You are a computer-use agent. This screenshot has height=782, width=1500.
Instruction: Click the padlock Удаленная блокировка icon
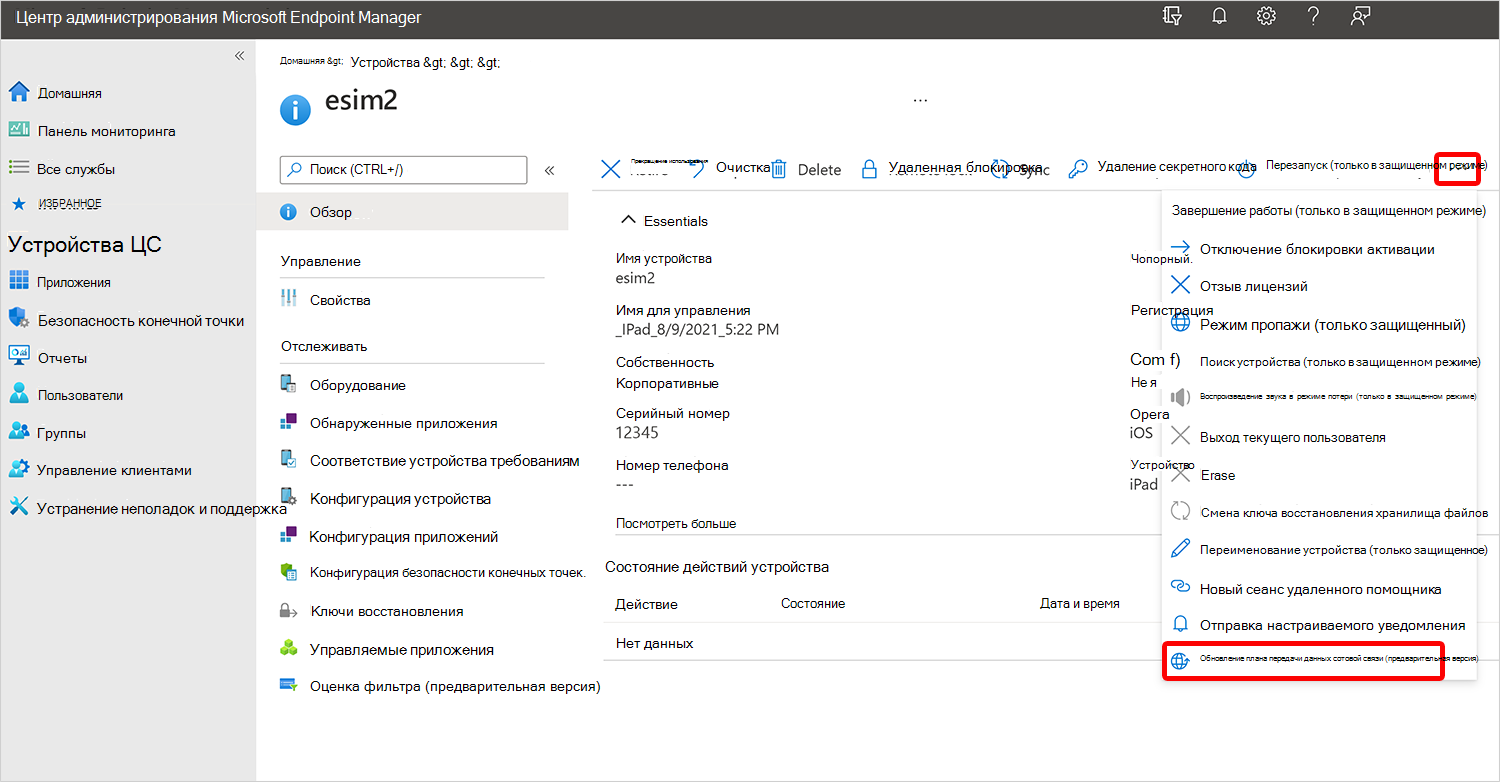(x=869, y=169)
